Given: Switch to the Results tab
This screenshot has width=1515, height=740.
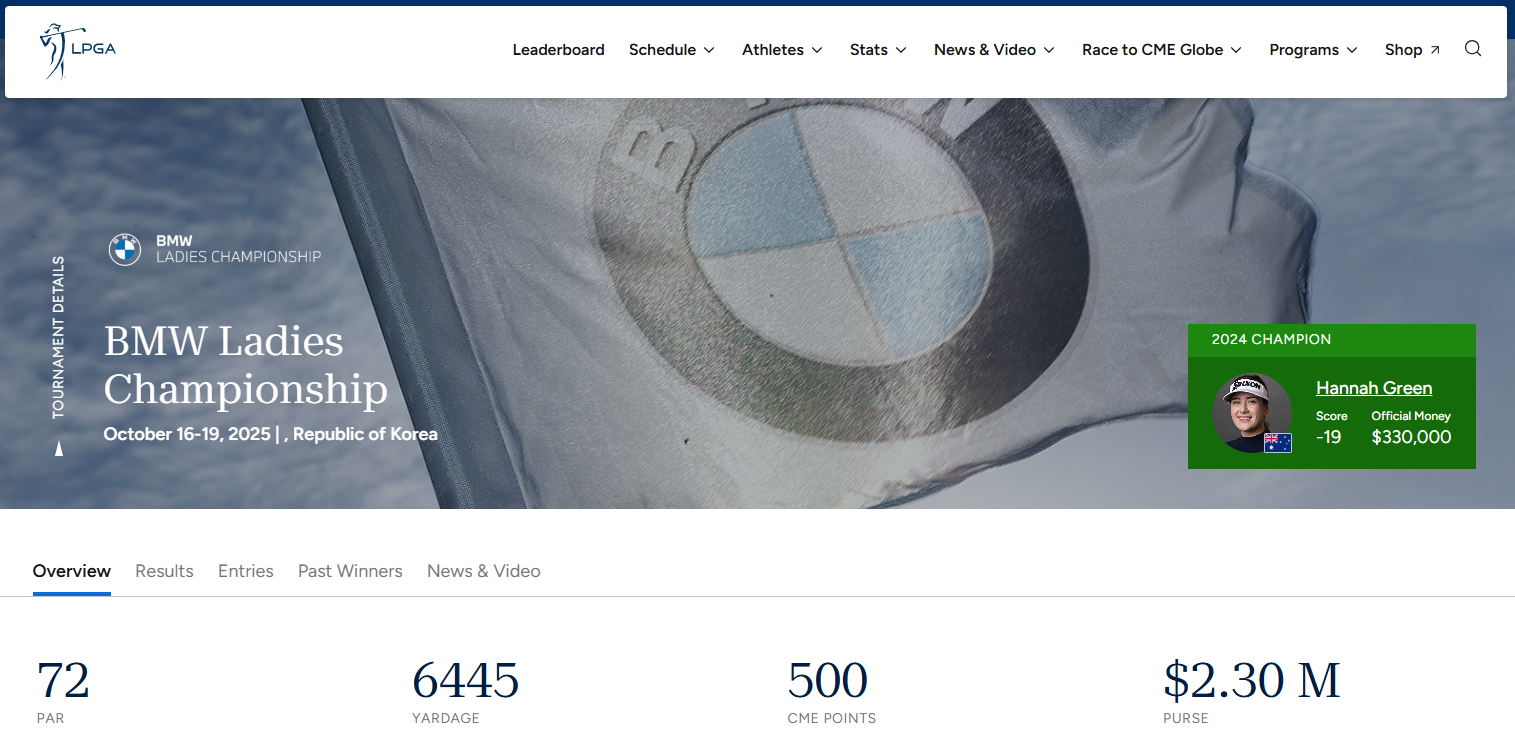Looking at the screenshot, I should (164, 571).
